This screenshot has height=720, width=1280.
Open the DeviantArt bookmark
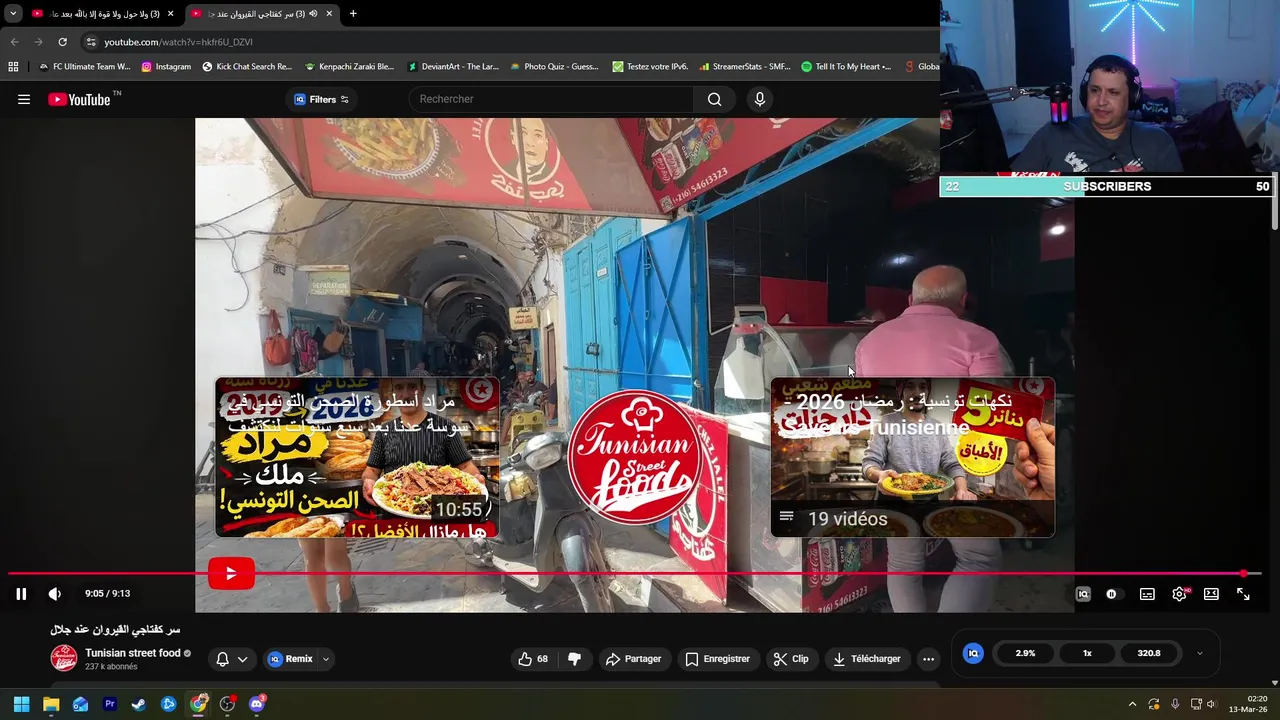click(452, 67)
